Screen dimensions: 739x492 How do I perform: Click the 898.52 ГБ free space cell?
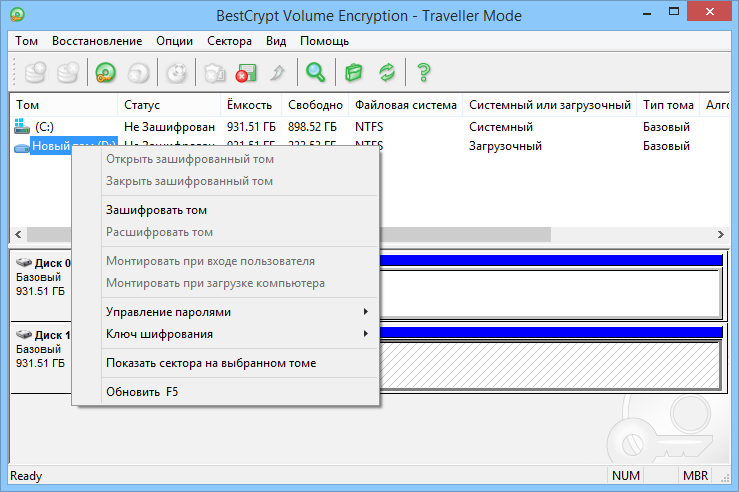tap(312, 127)
